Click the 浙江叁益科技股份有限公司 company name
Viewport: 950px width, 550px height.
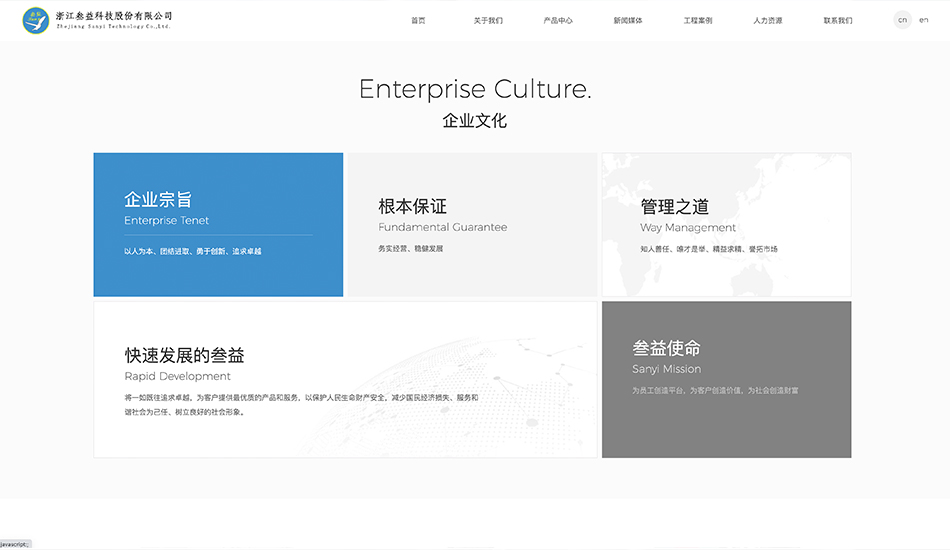114,17
